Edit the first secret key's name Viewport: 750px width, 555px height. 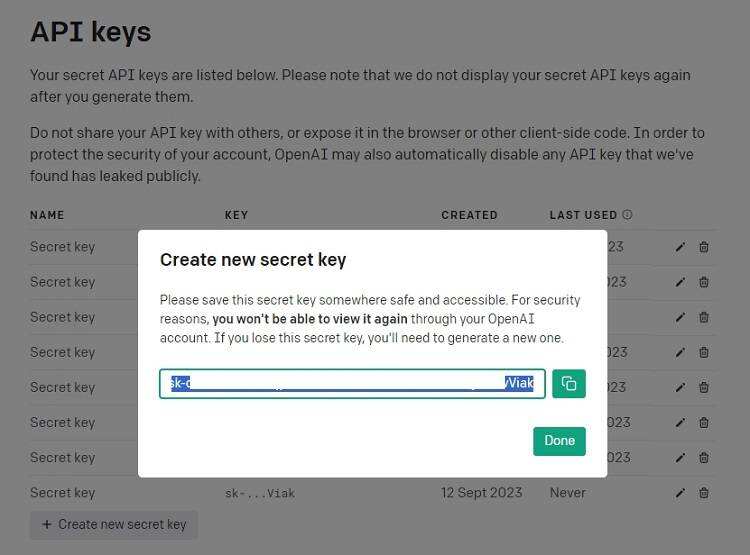(680, 247)
